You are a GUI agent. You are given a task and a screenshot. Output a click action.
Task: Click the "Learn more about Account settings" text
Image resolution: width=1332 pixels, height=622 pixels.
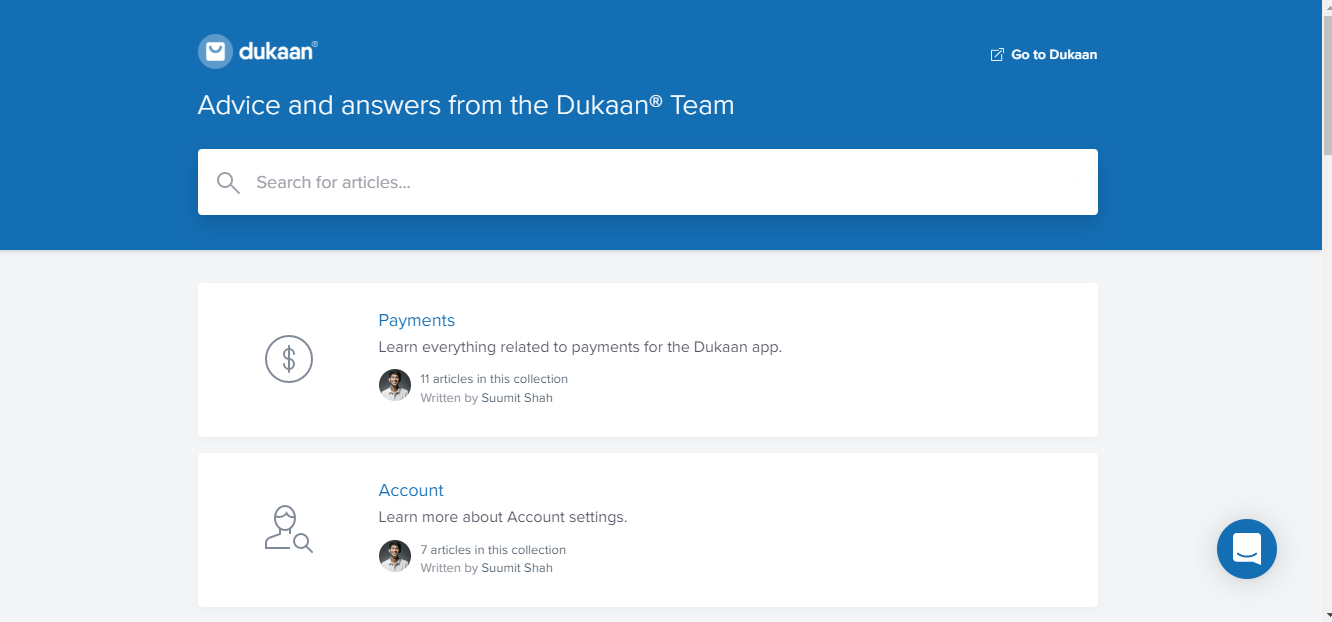coord(502,517)
